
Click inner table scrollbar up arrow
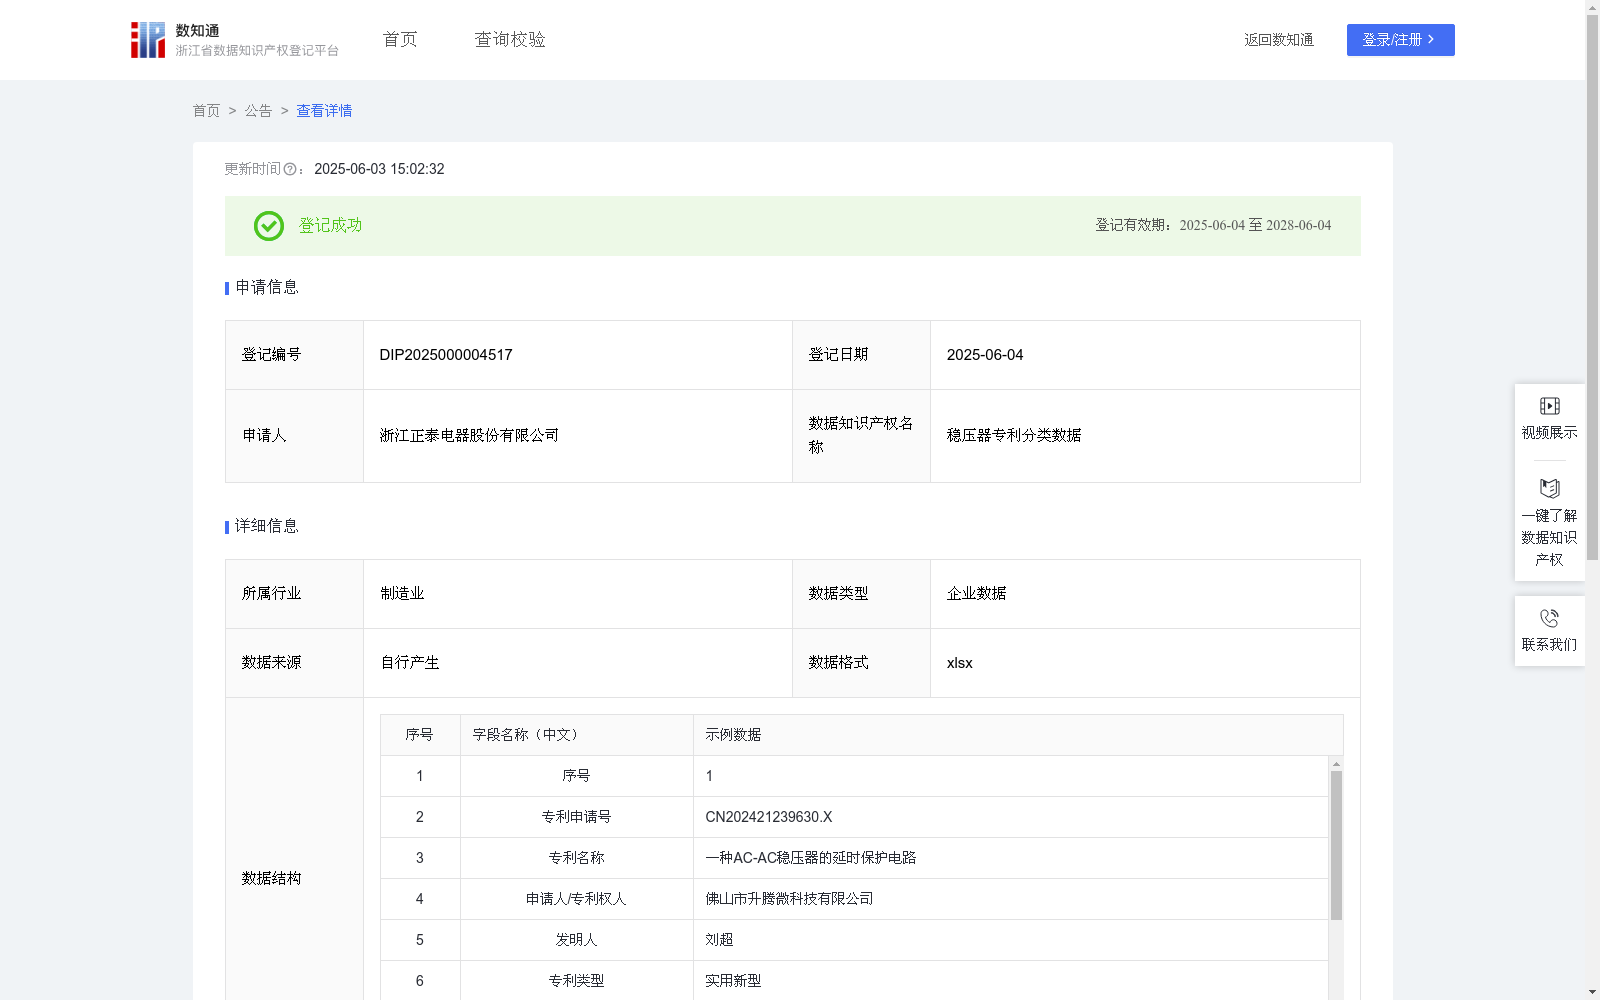tap(1336, 764)
